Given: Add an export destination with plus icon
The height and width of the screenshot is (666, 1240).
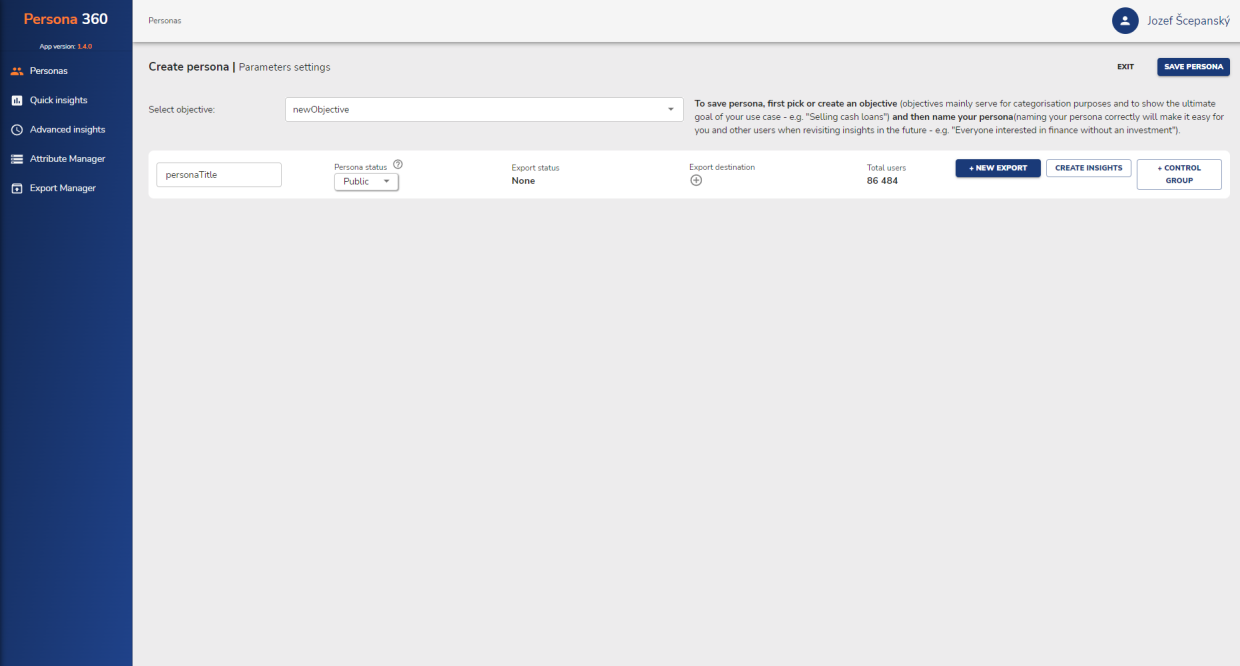Looking at the screenshot, I should (x=696, y=180).
